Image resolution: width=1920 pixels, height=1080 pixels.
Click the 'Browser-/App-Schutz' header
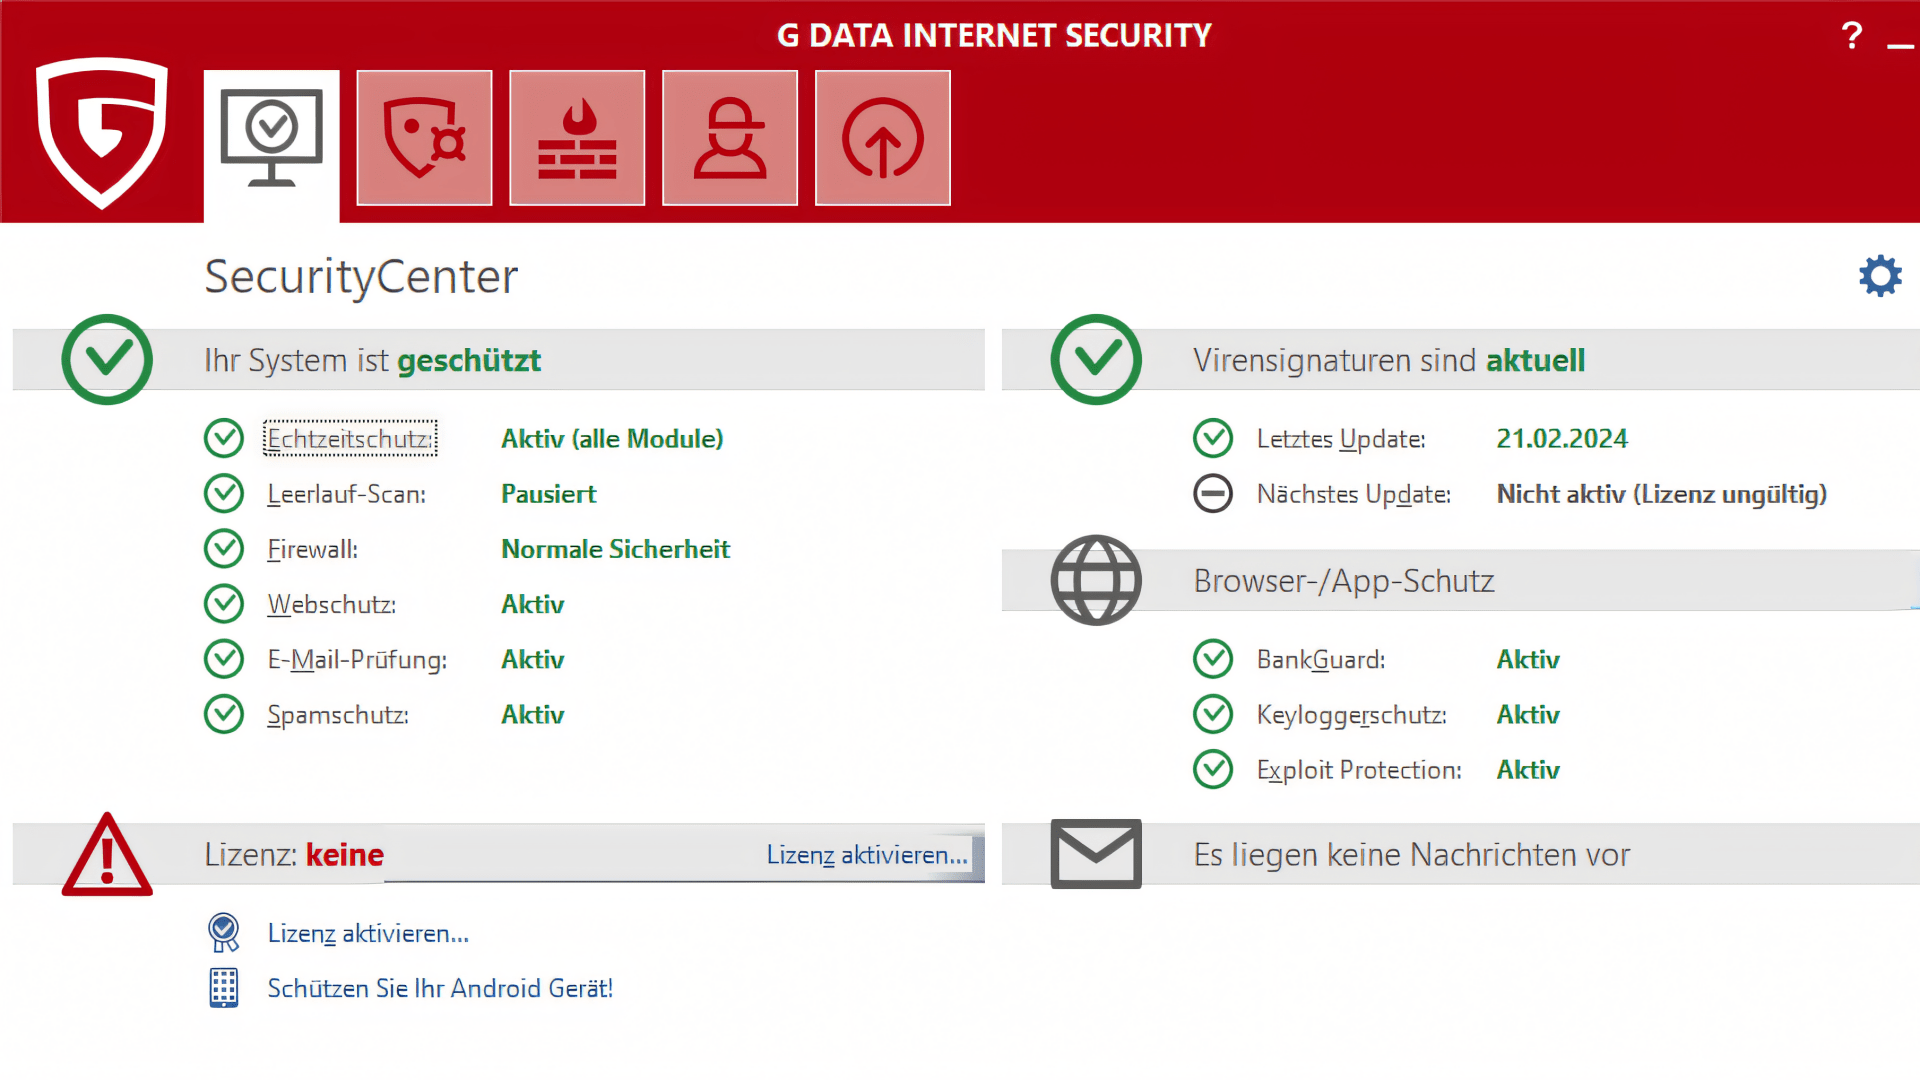[x=1344, y=581]
